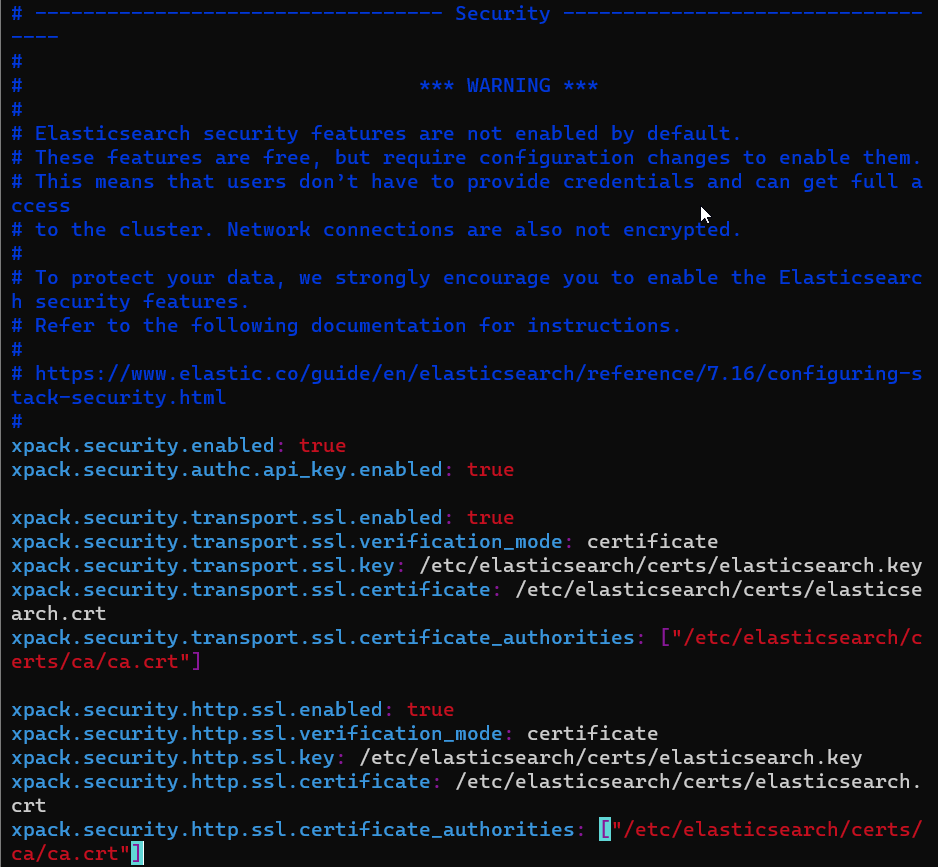
Task: Click the "Security" section header word
Action: tap(502, 14)
